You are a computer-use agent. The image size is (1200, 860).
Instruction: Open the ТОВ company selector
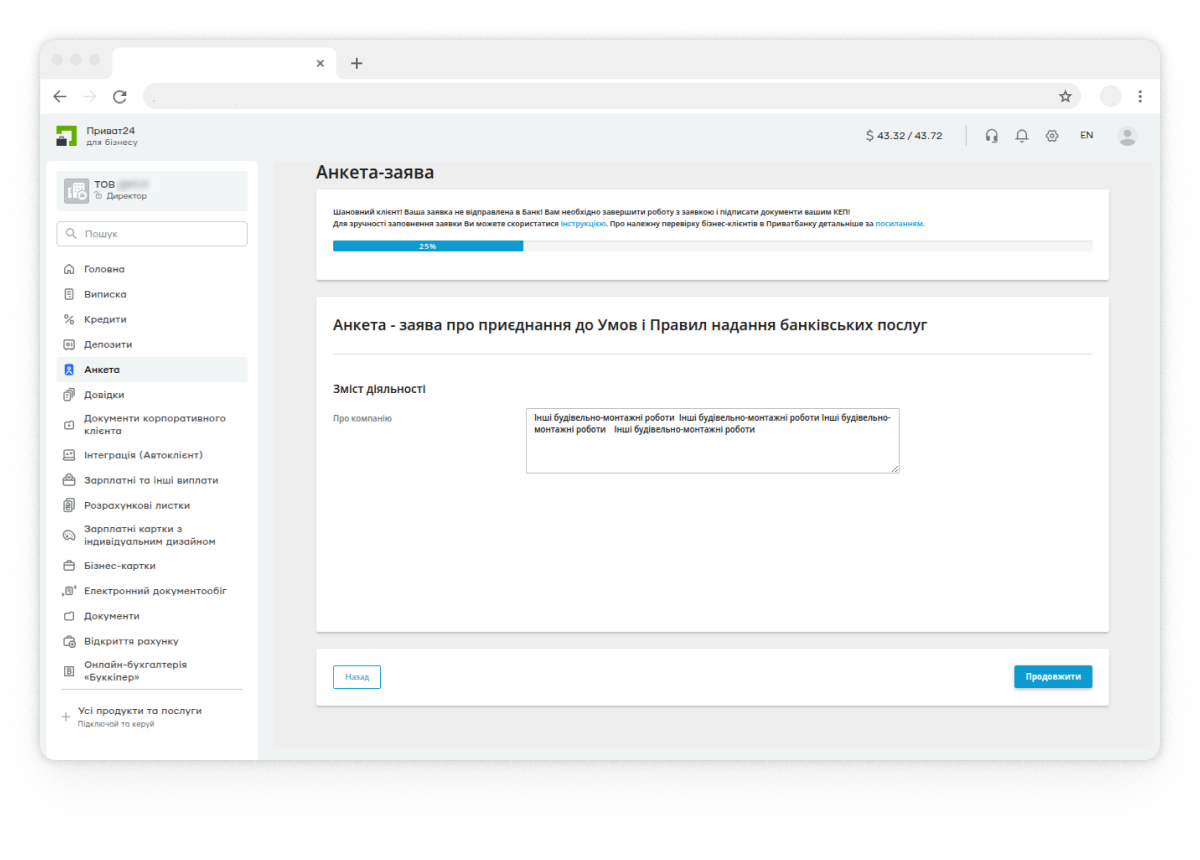[152, 190]
